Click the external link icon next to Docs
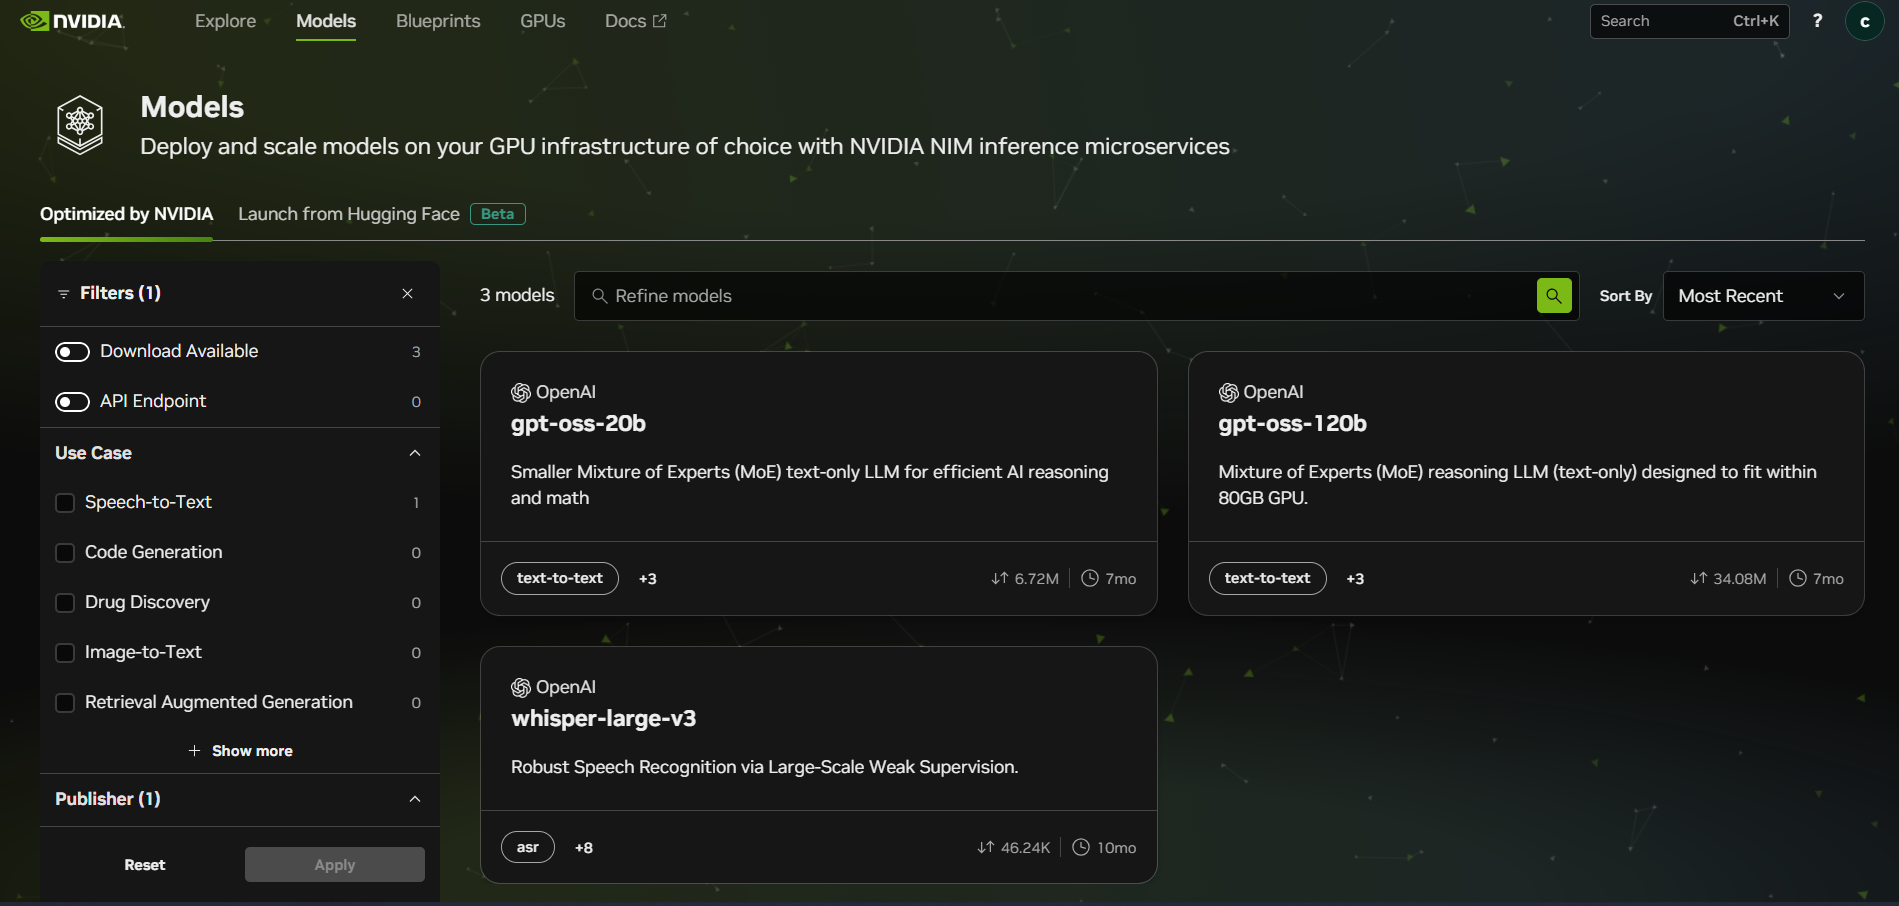Screen dimensions: 1899x906 (x=660, y=21)
